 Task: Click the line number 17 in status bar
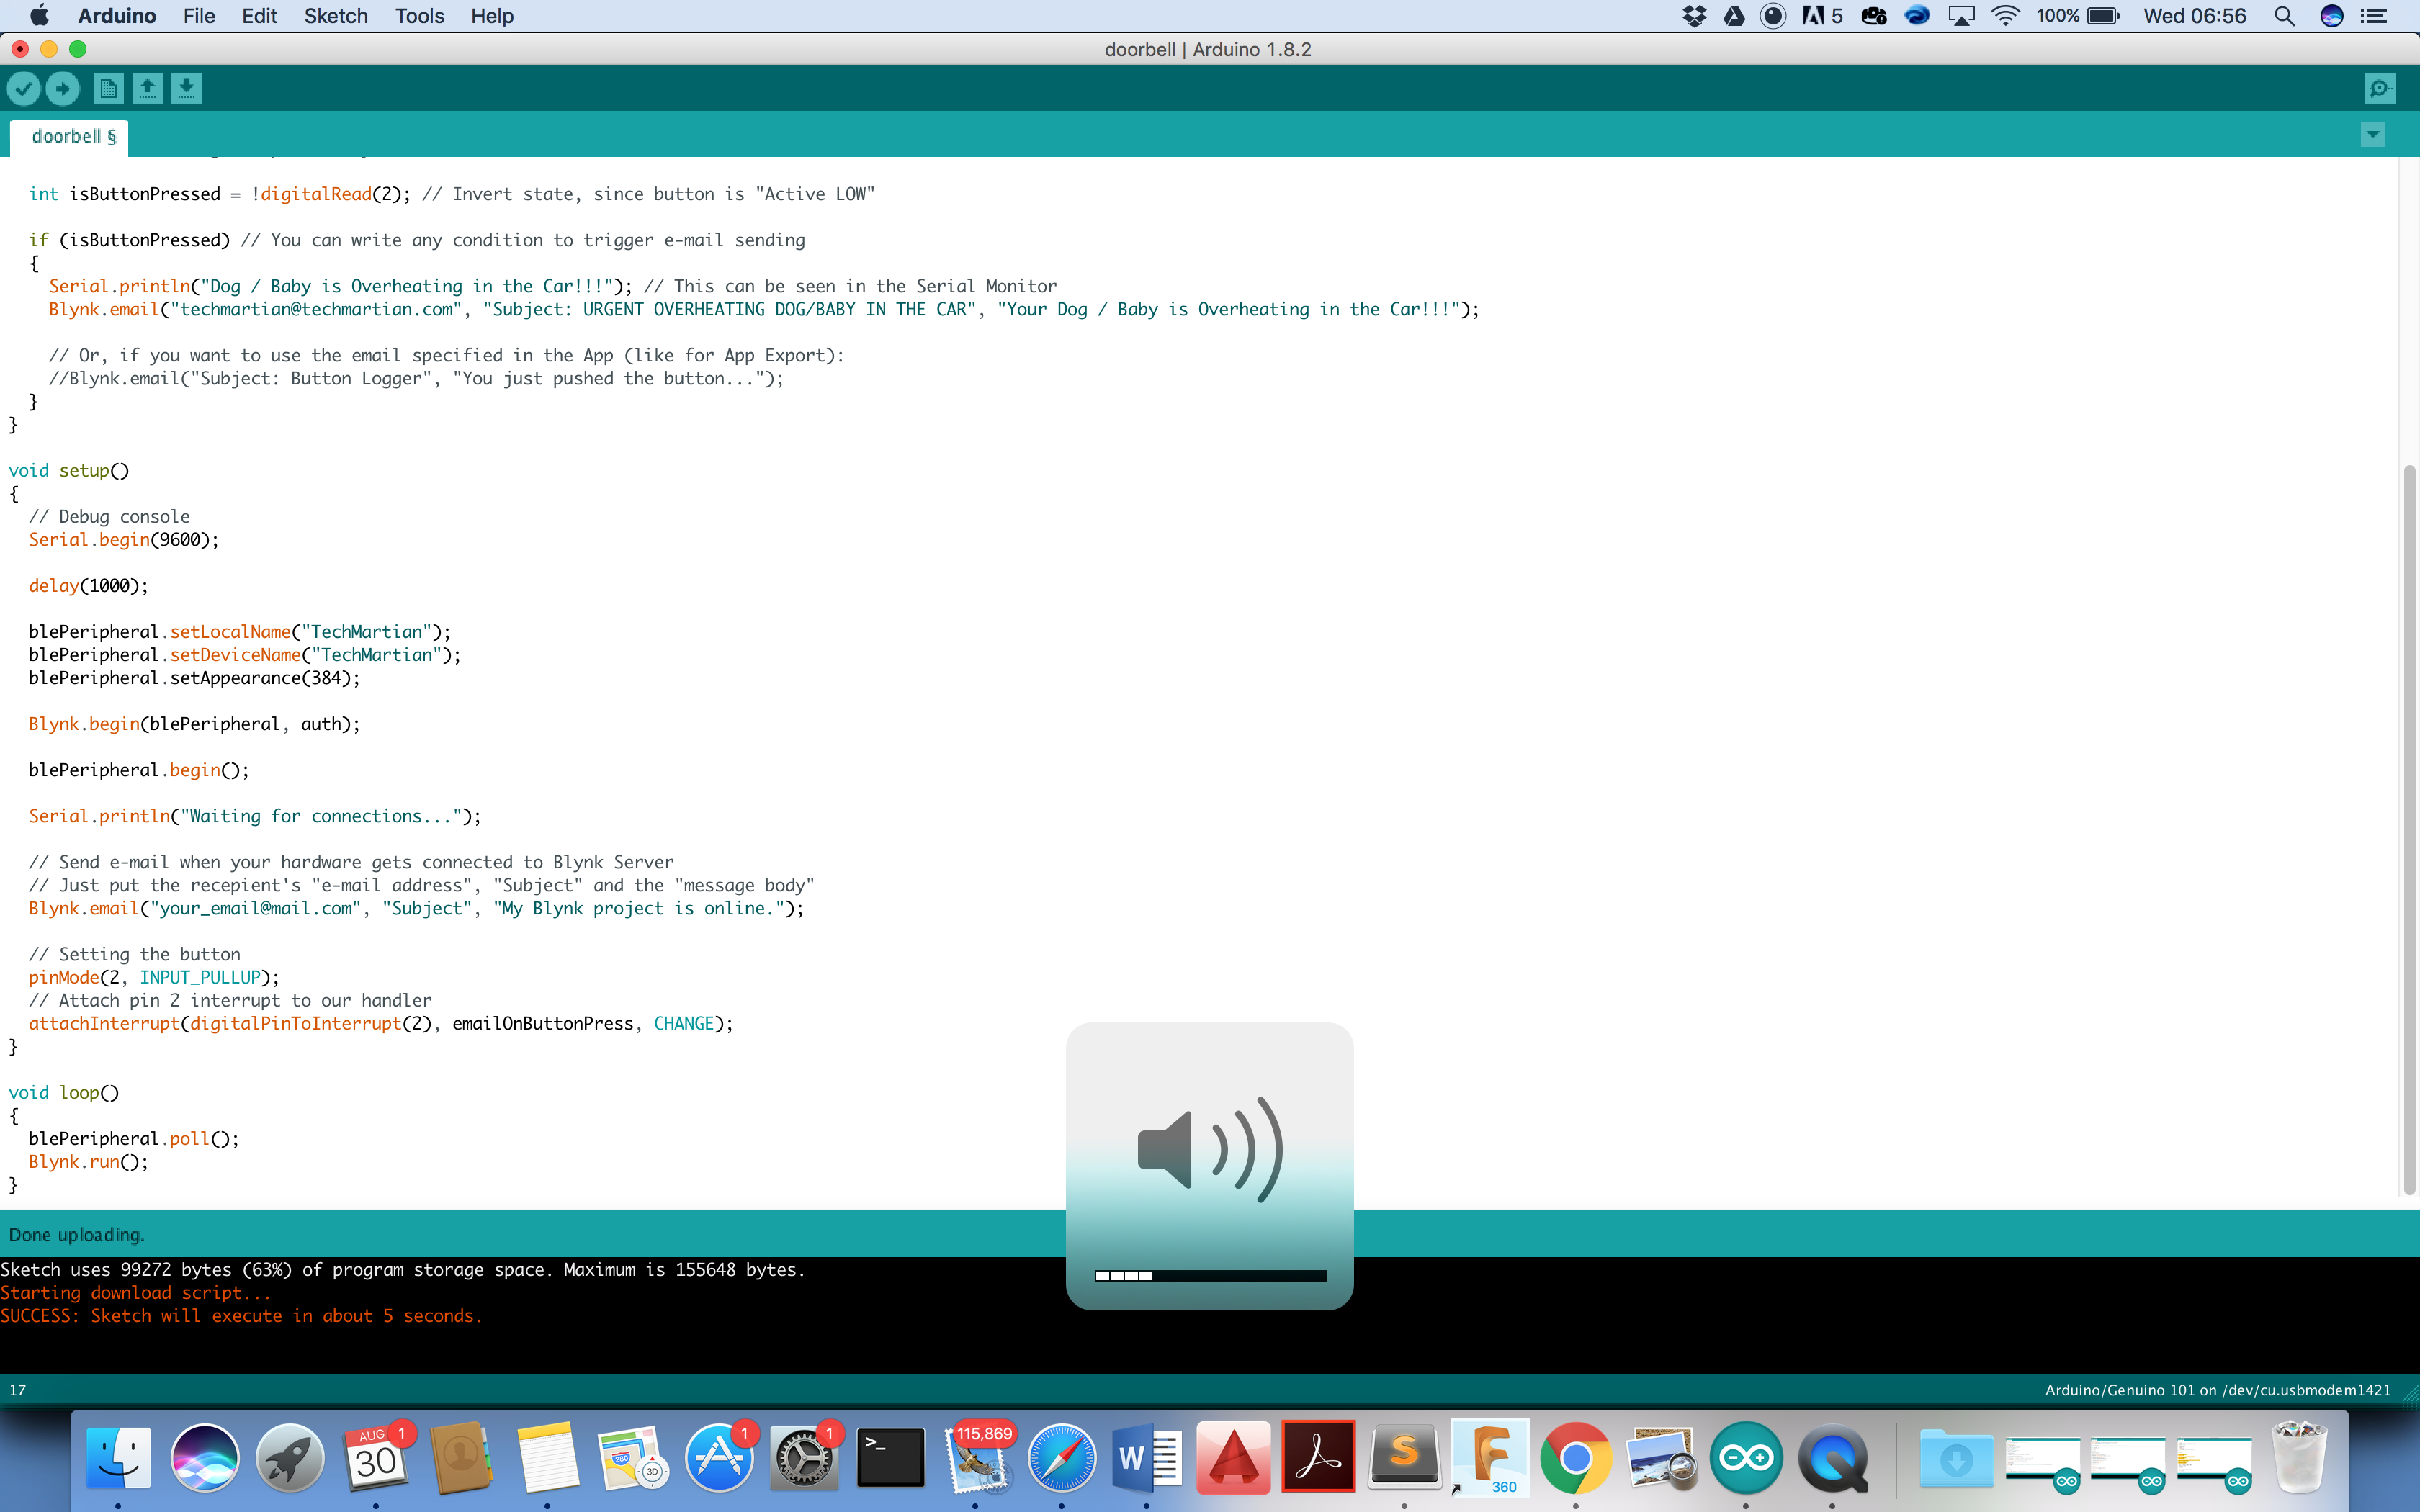coord(18,1390)
